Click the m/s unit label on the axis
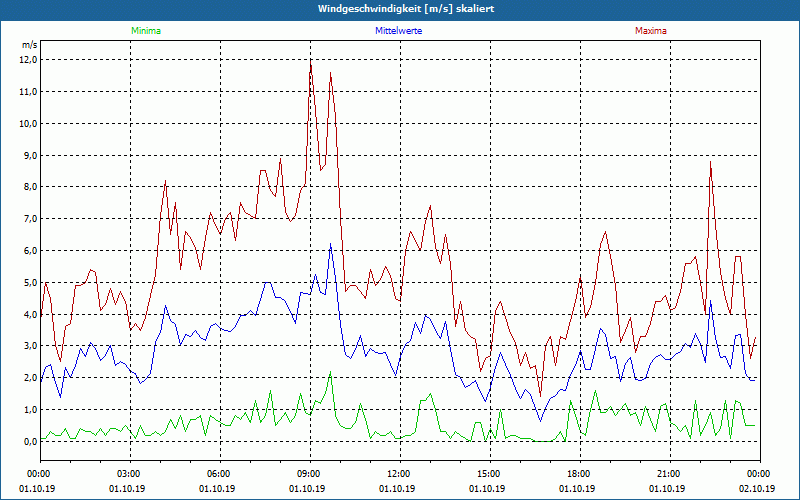This screenshot has height=500, width=800. 30,45
